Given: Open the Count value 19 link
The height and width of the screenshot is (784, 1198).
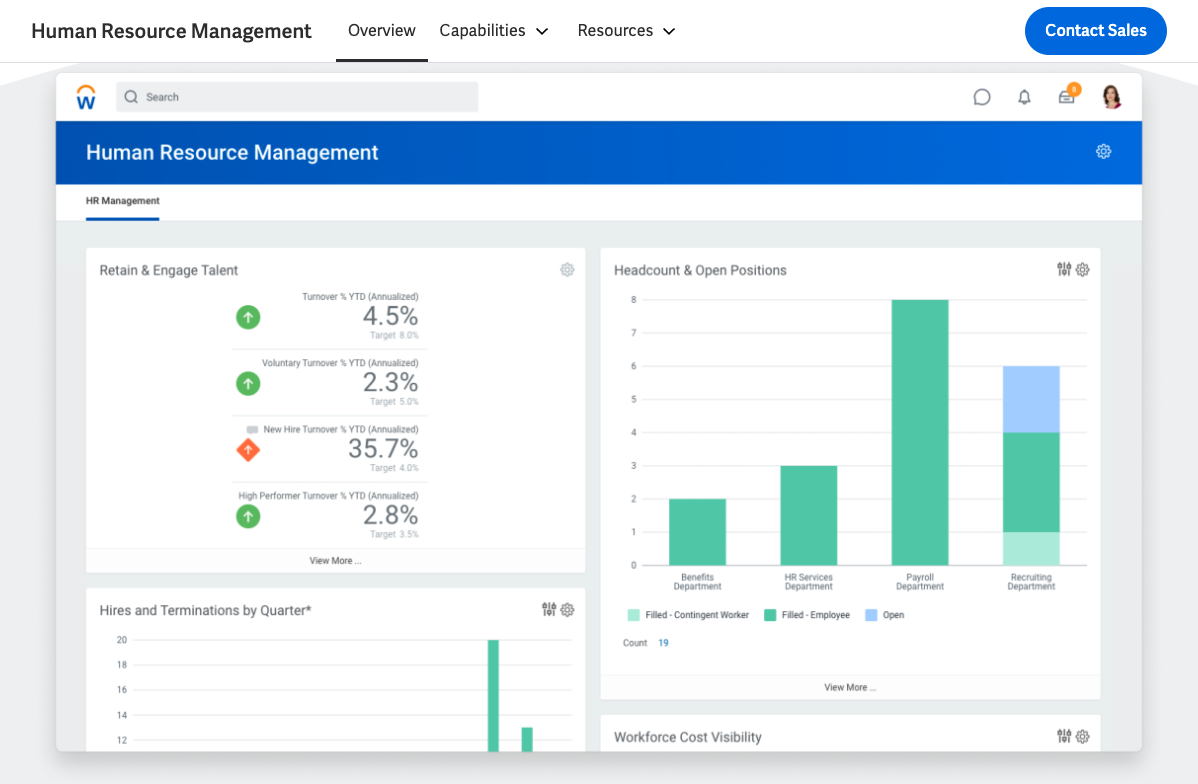Looking at the screenshot, I should coord(663,643).
